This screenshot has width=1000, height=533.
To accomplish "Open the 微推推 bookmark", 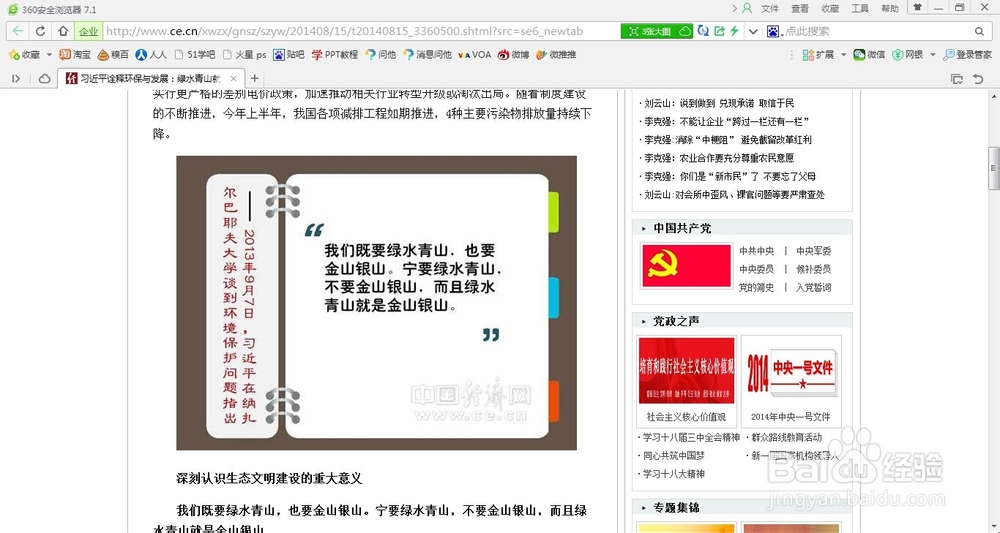I will pos(556,55).
